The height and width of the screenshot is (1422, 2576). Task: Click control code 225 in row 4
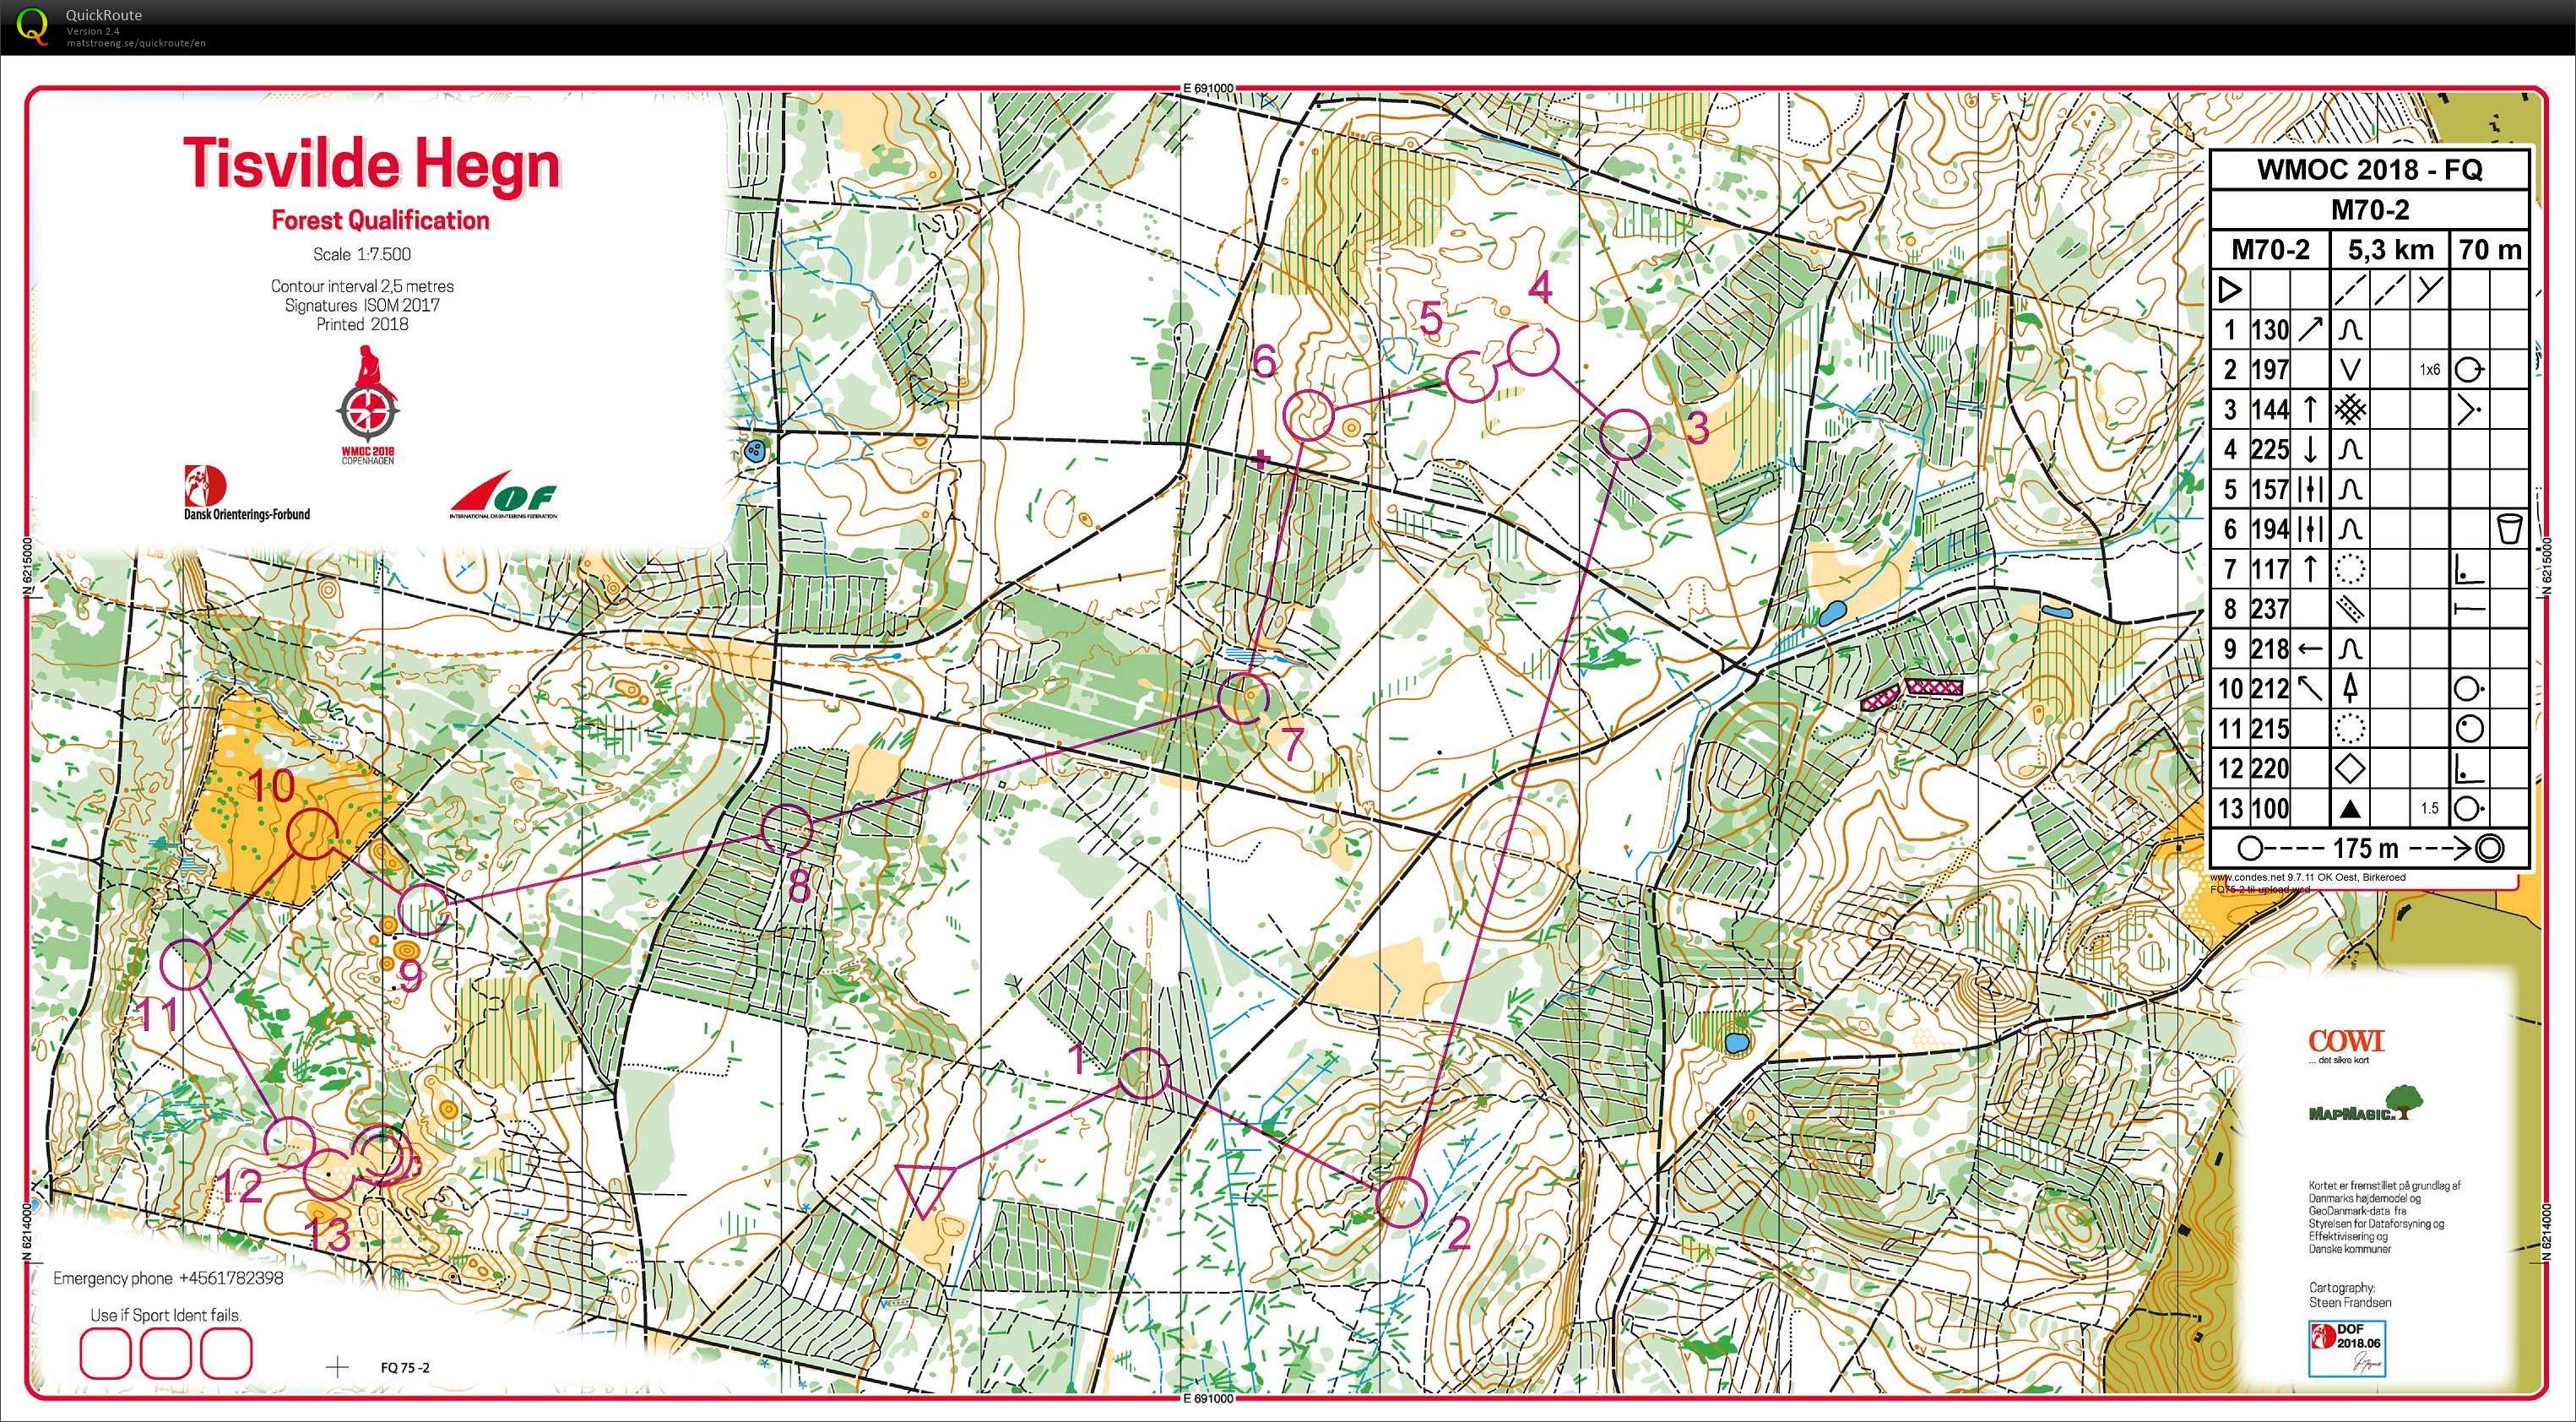2270,449
